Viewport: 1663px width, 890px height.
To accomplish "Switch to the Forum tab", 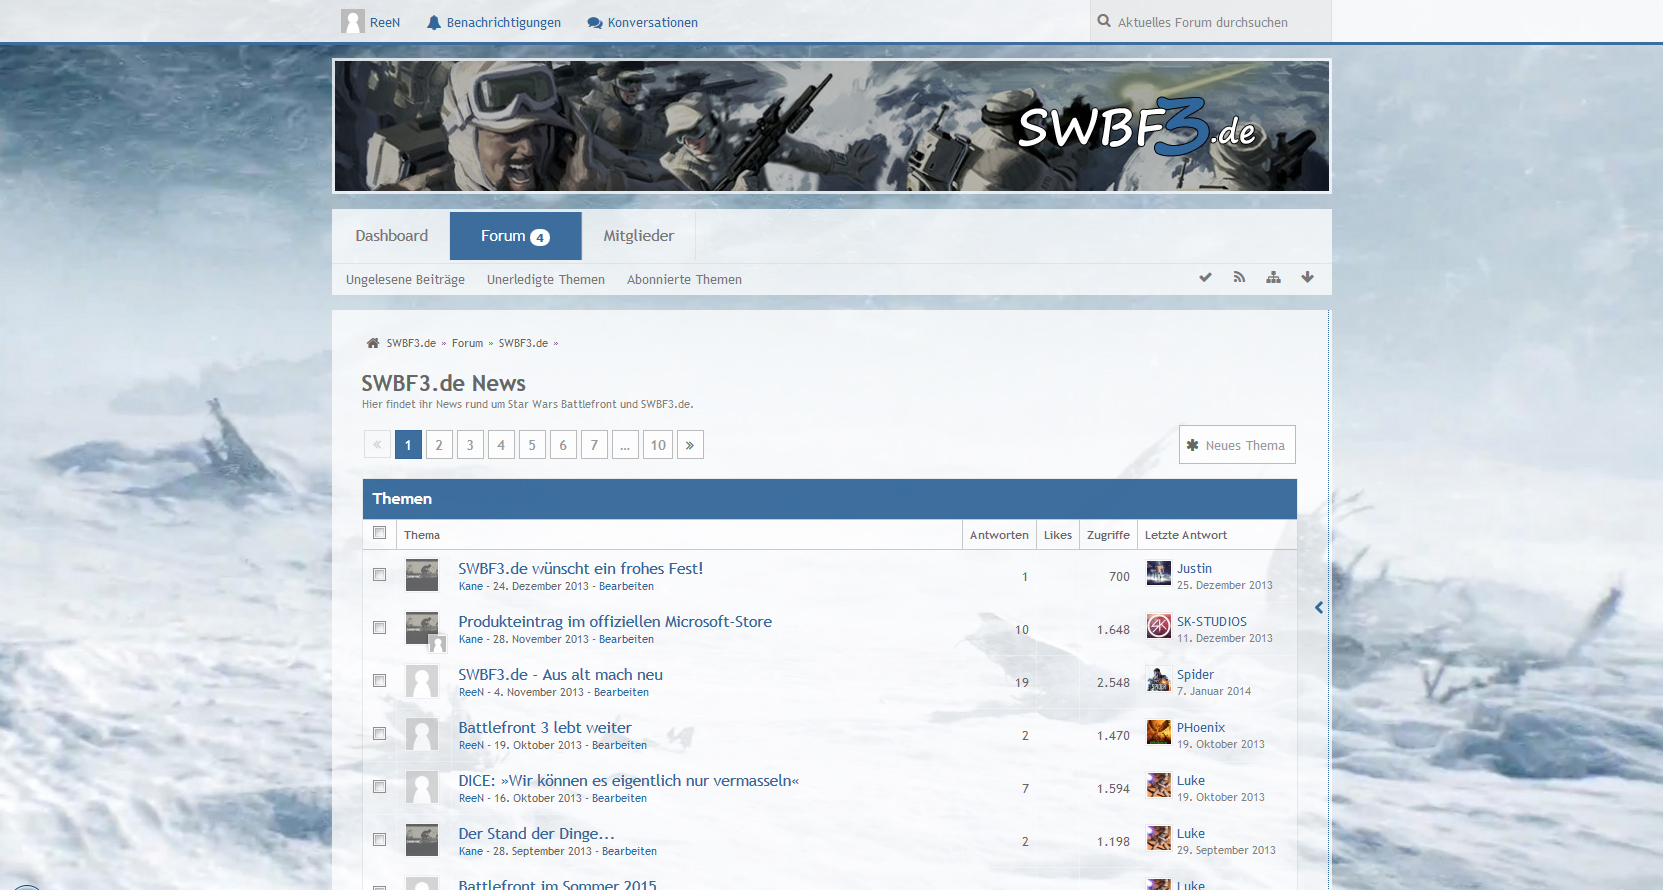I will point(515,236).
